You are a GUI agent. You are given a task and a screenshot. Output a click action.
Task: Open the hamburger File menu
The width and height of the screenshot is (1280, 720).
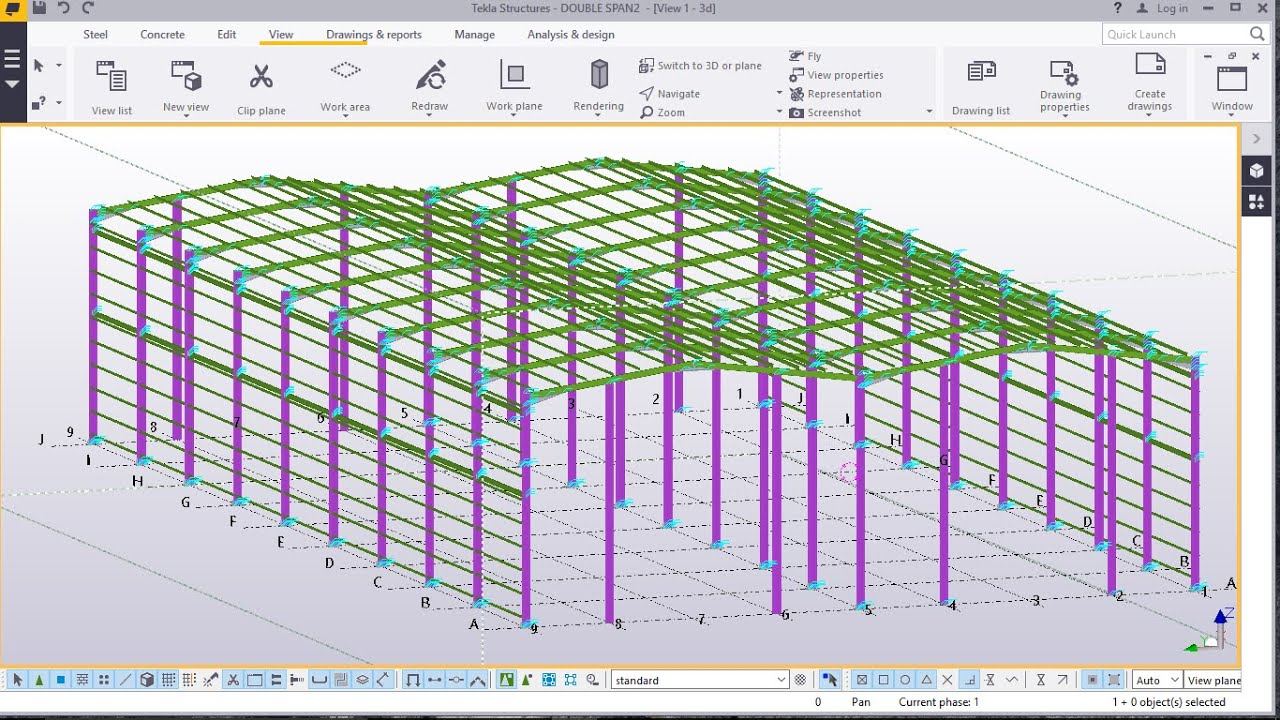[x=12, y=60]
